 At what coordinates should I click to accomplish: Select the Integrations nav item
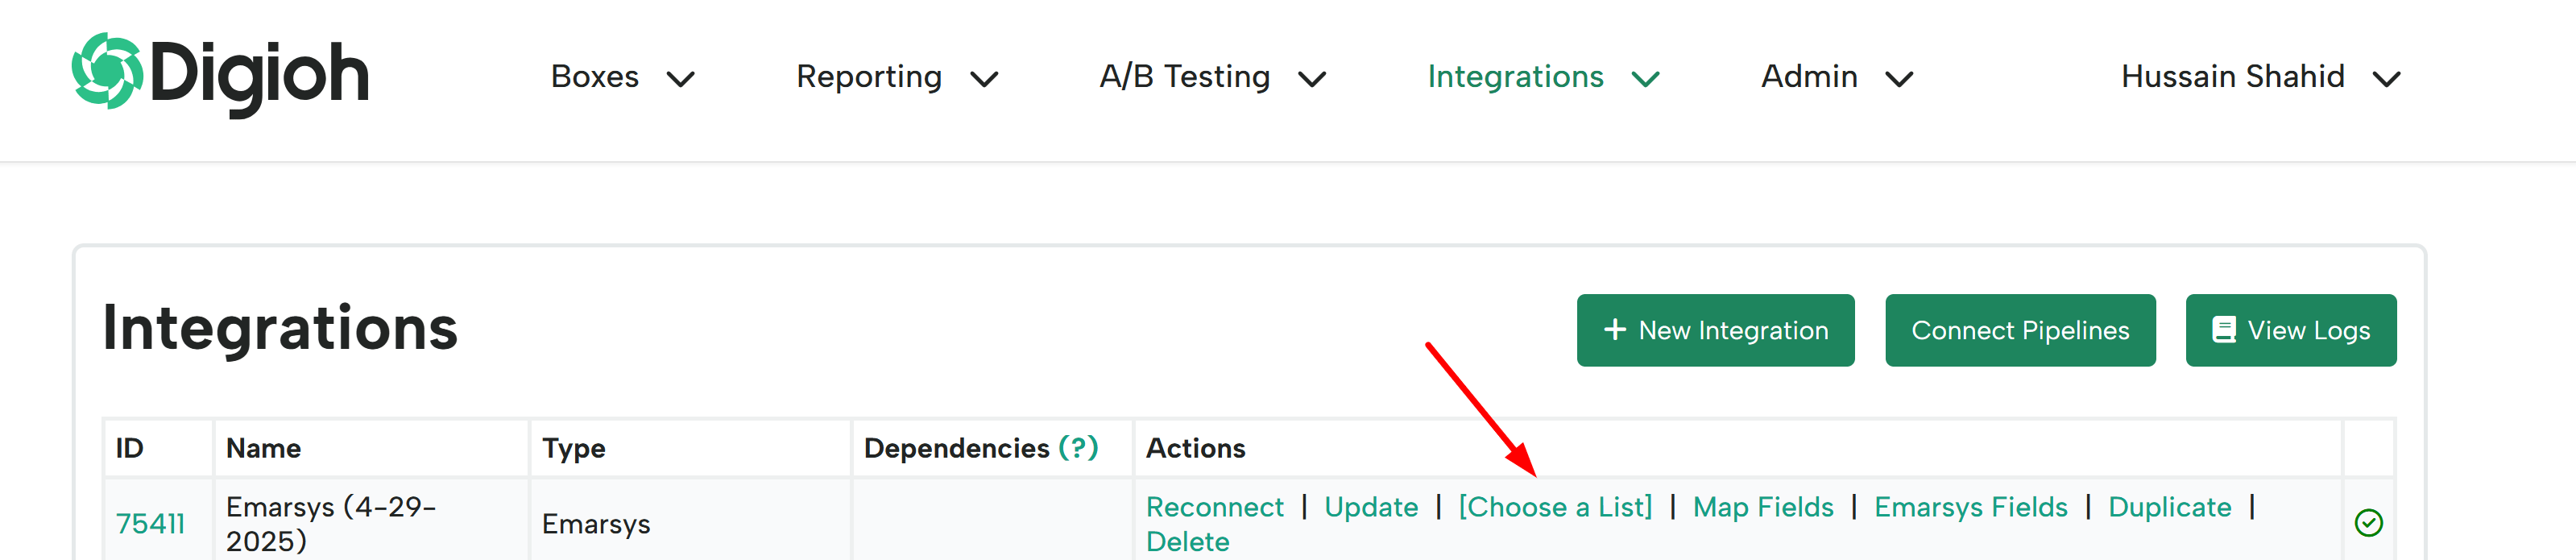click(x=1515, y=77)
